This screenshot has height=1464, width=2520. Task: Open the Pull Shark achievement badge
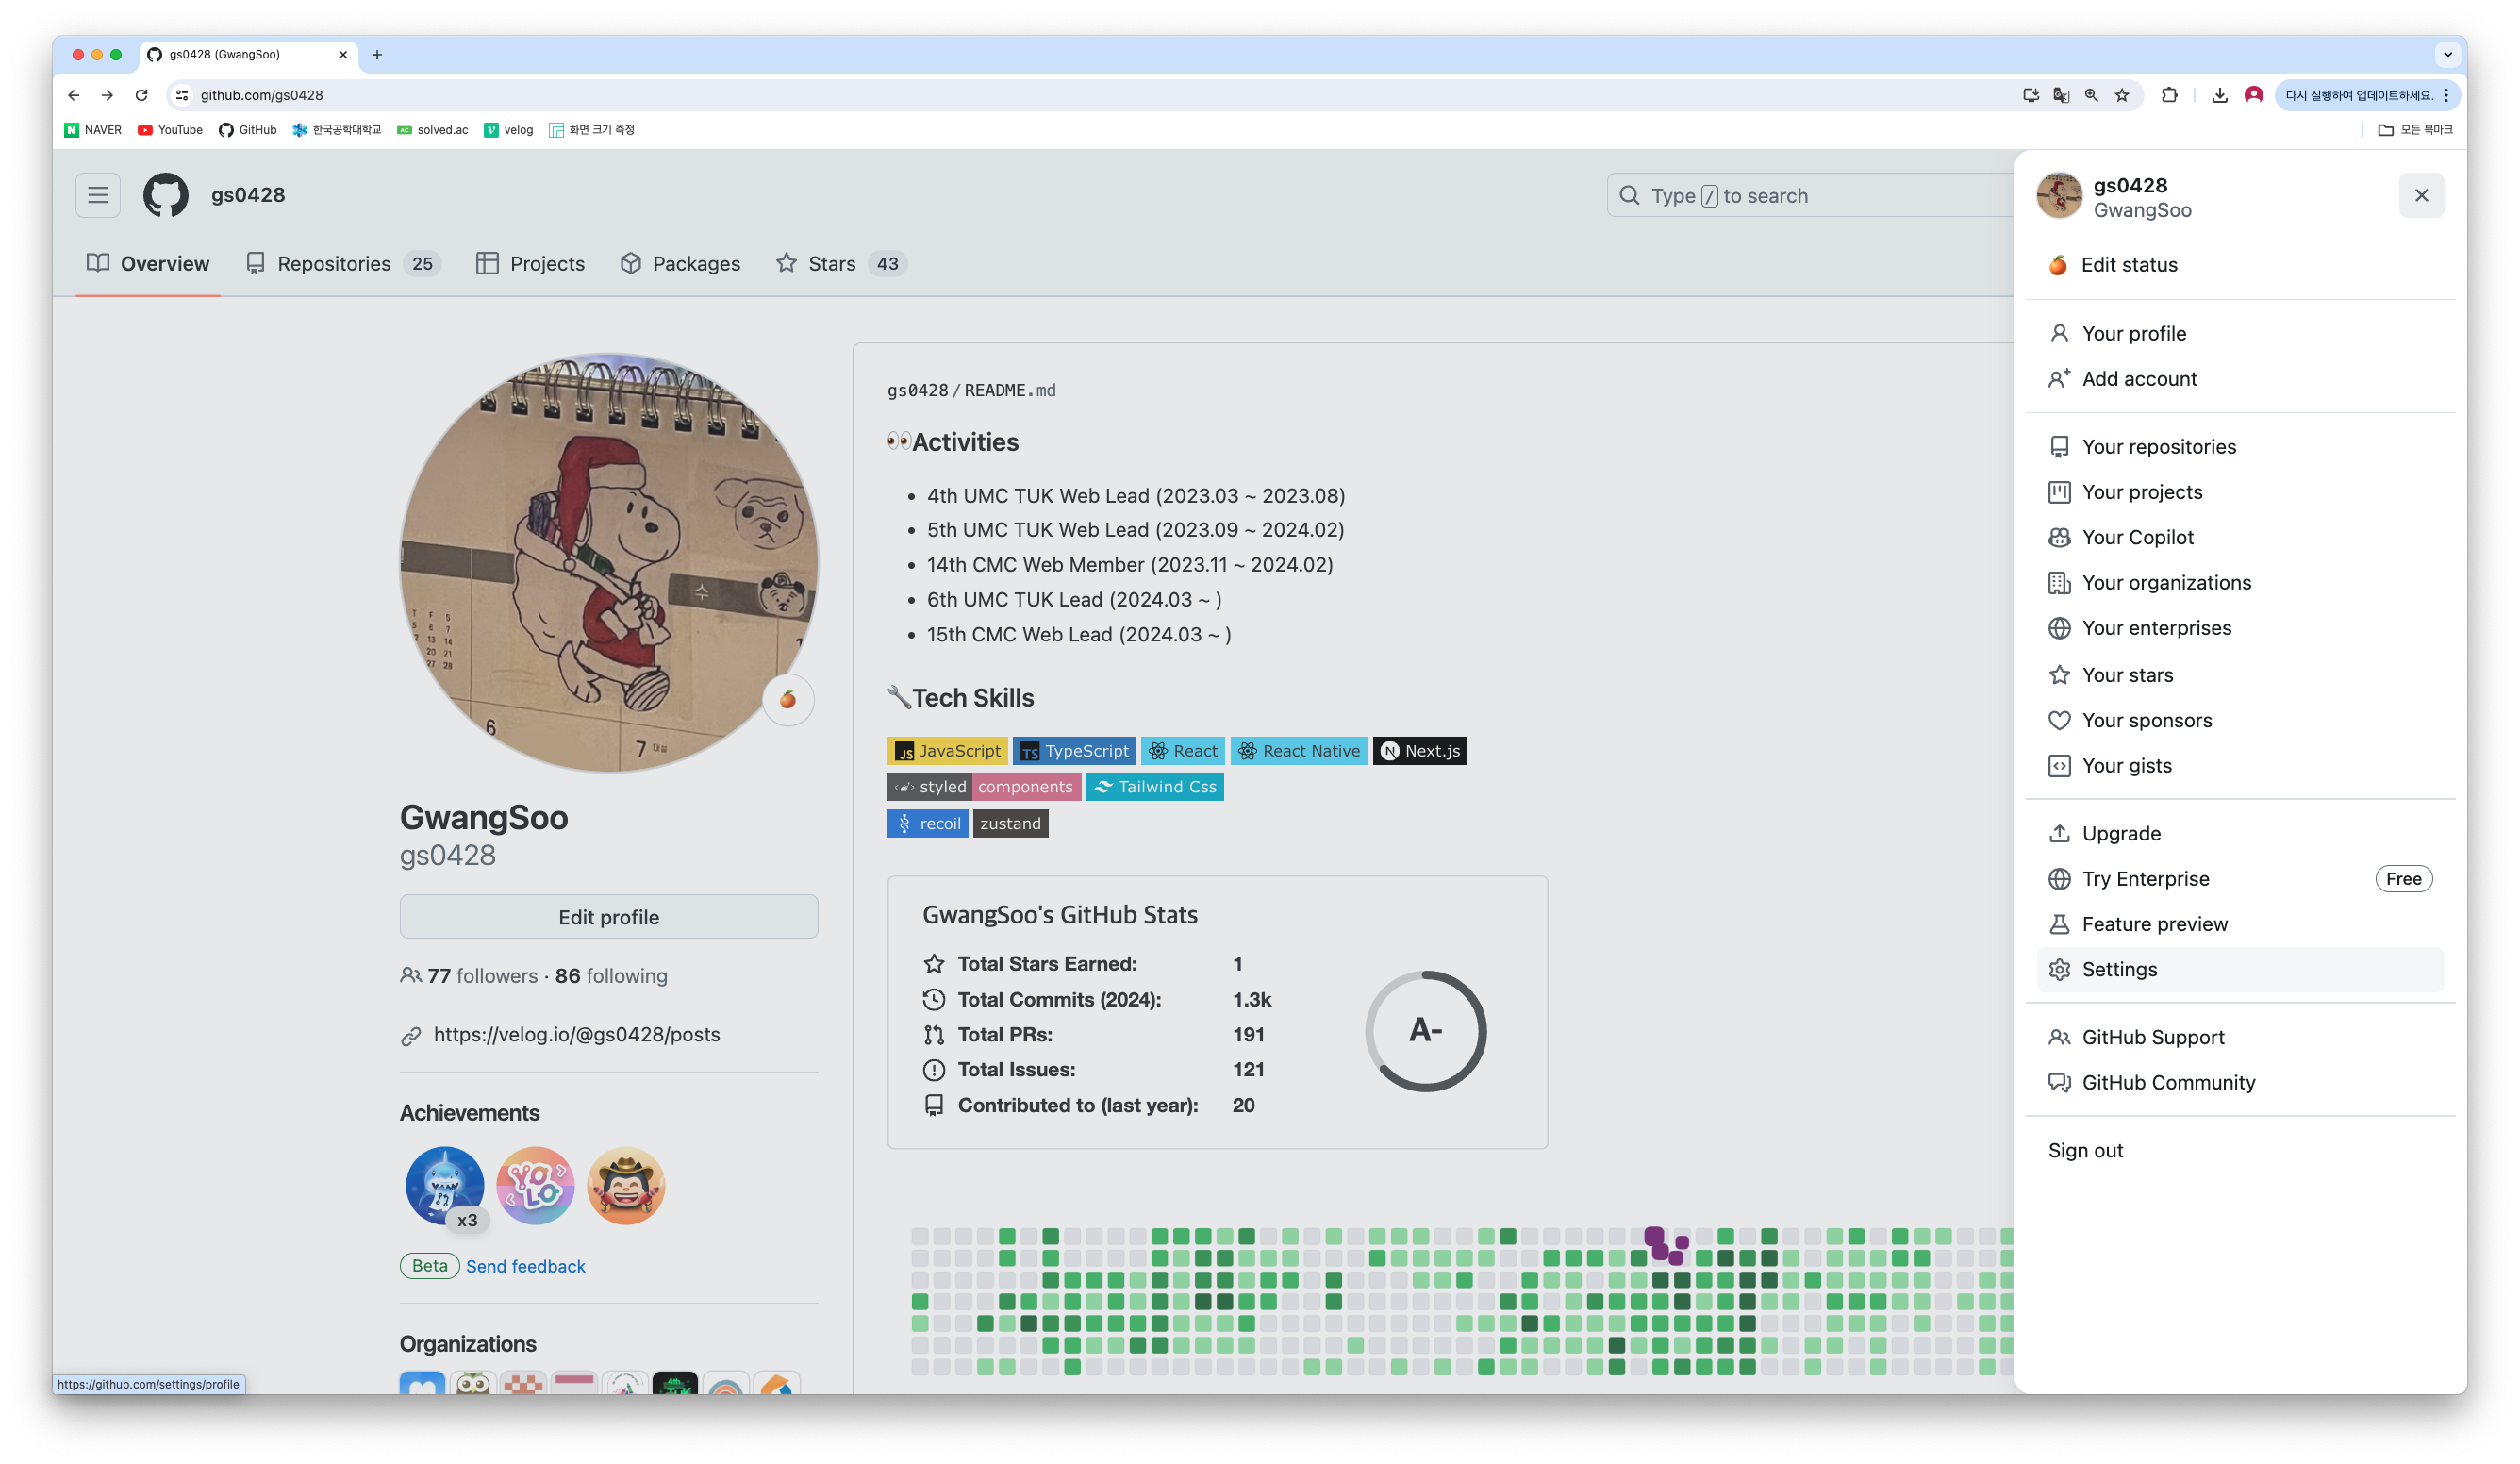pos(444,1185)
